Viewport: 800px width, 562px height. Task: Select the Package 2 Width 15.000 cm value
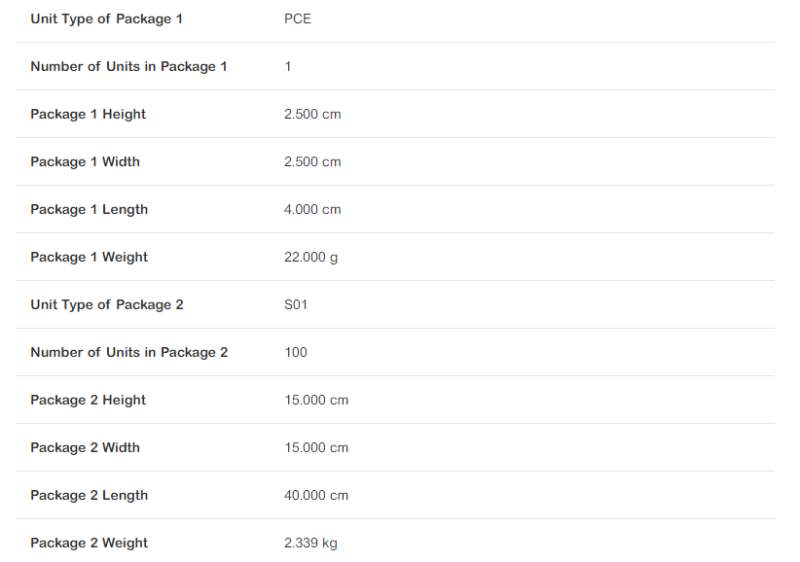click(x=316, y=447)
